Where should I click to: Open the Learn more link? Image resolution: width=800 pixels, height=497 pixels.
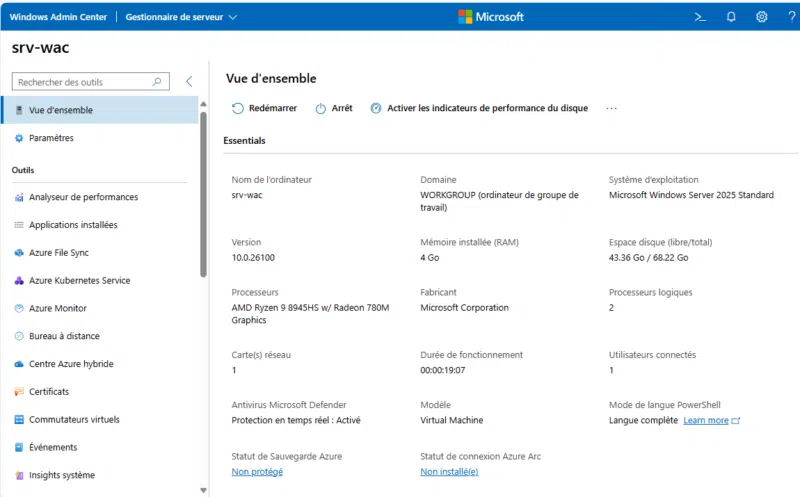[x=706, y=420]
